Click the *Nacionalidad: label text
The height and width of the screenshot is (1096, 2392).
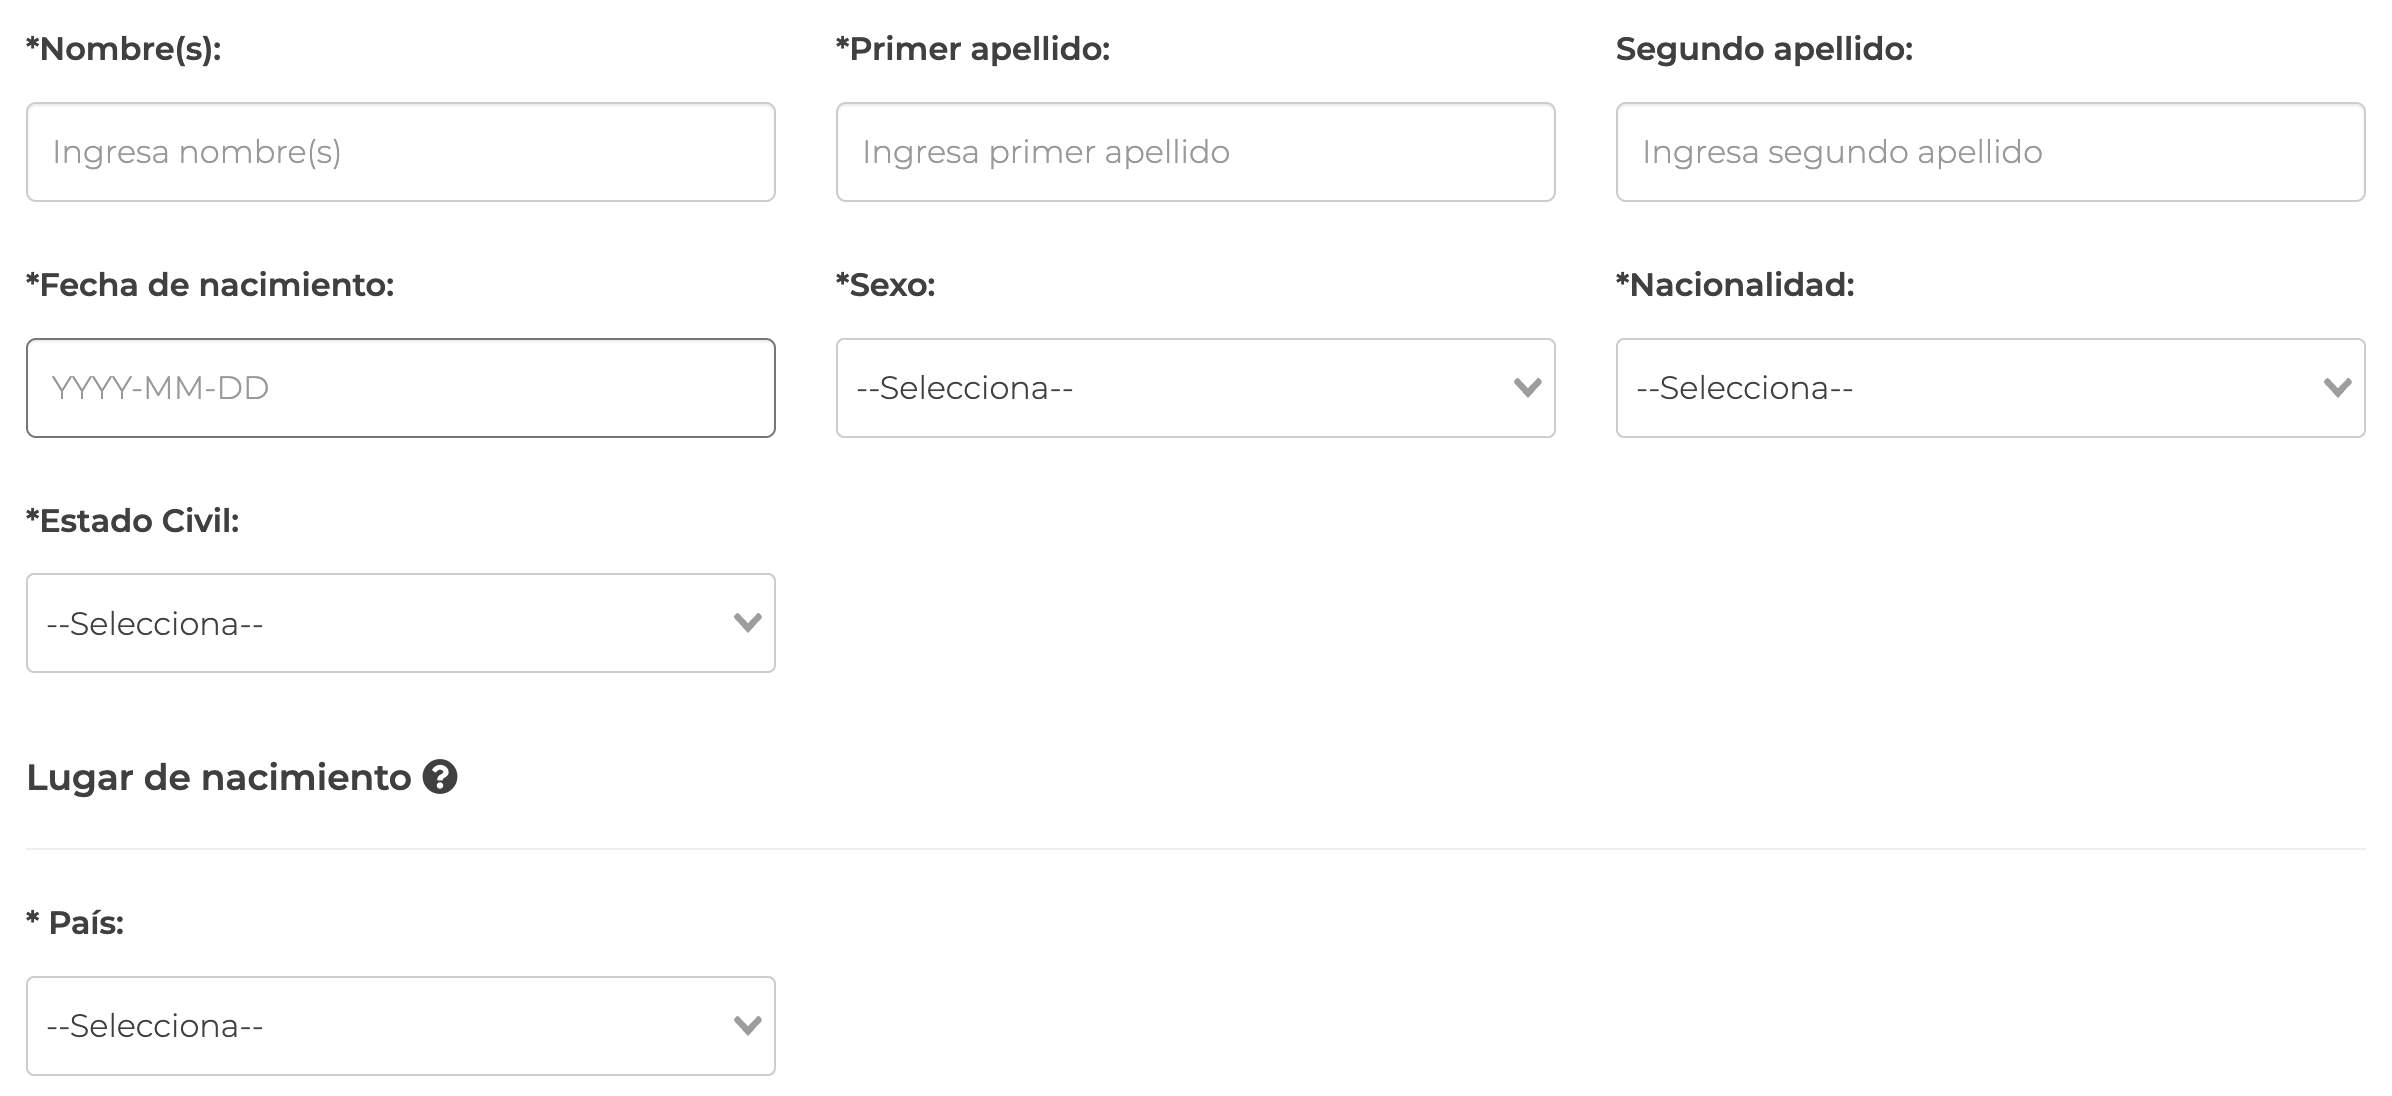tap(1734, 285)
